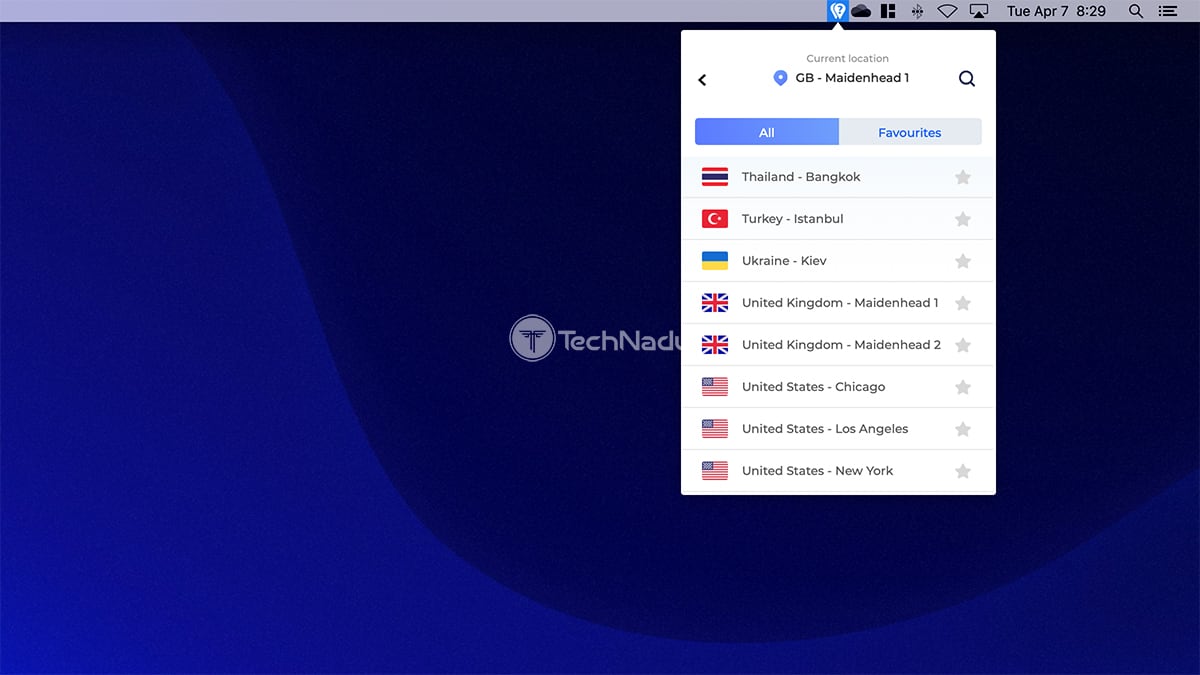The height and width of the screenshot is (675, 1200).
Task: Toggle the star for Los Angeles
Action: pyautogui.click(x=963, y=429)
